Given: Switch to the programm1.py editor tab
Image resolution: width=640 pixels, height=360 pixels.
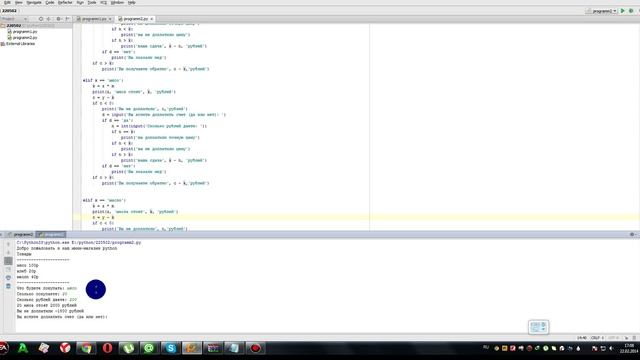Looking at the screenshot, I should (x=94, y=19).
